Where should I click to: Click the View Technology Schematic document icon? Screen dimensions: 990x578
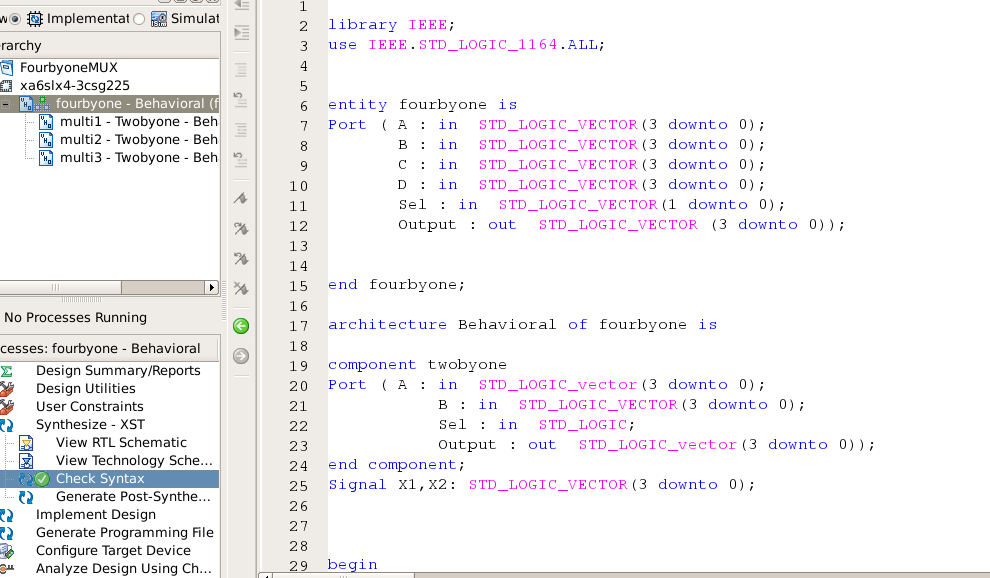tap(26, 461)
